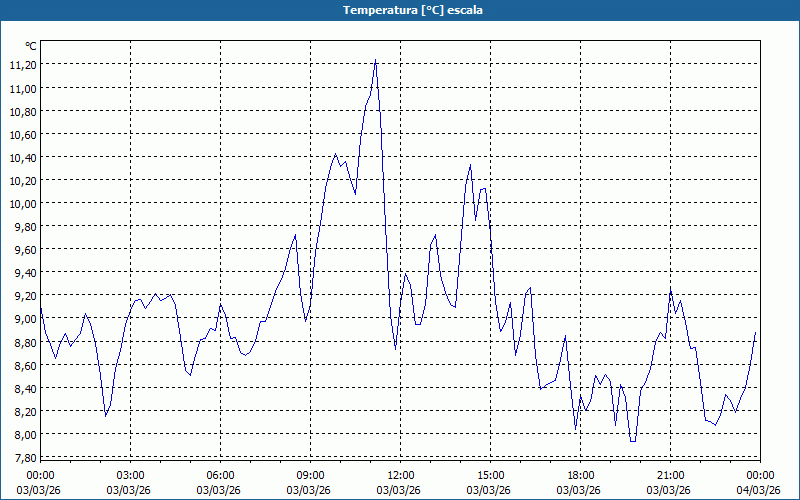Select the 18:00 time axis label
Viewport: 800px width, 500px height.
(580, 475)
